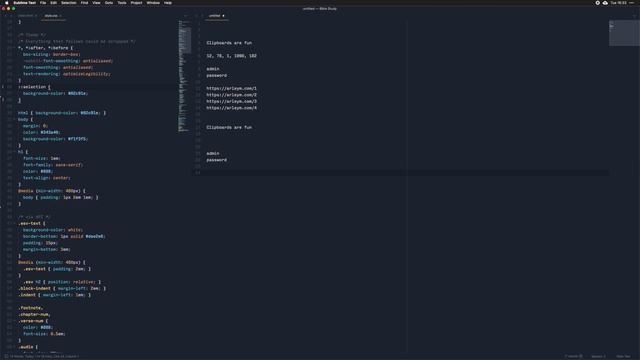Click the '.block-indent' rule line
This screenshot has height=360, width=640.
[62, 289]
